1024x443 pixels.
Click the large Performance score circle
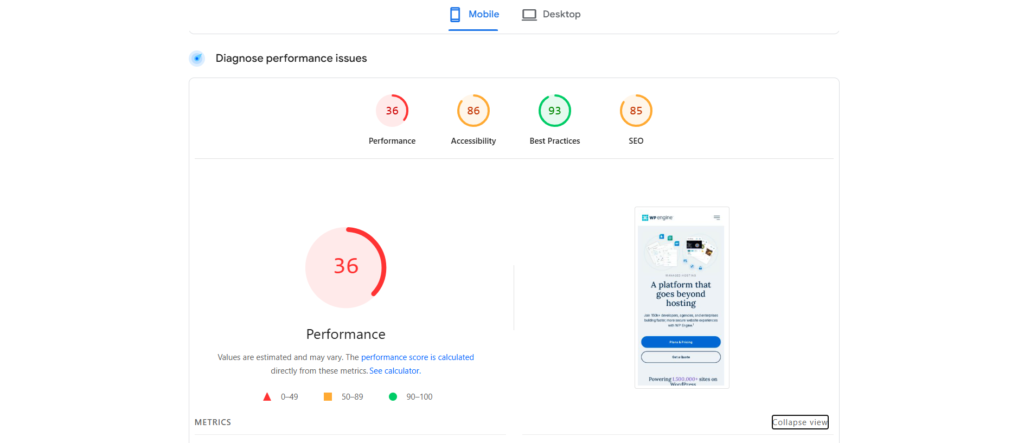345,267
